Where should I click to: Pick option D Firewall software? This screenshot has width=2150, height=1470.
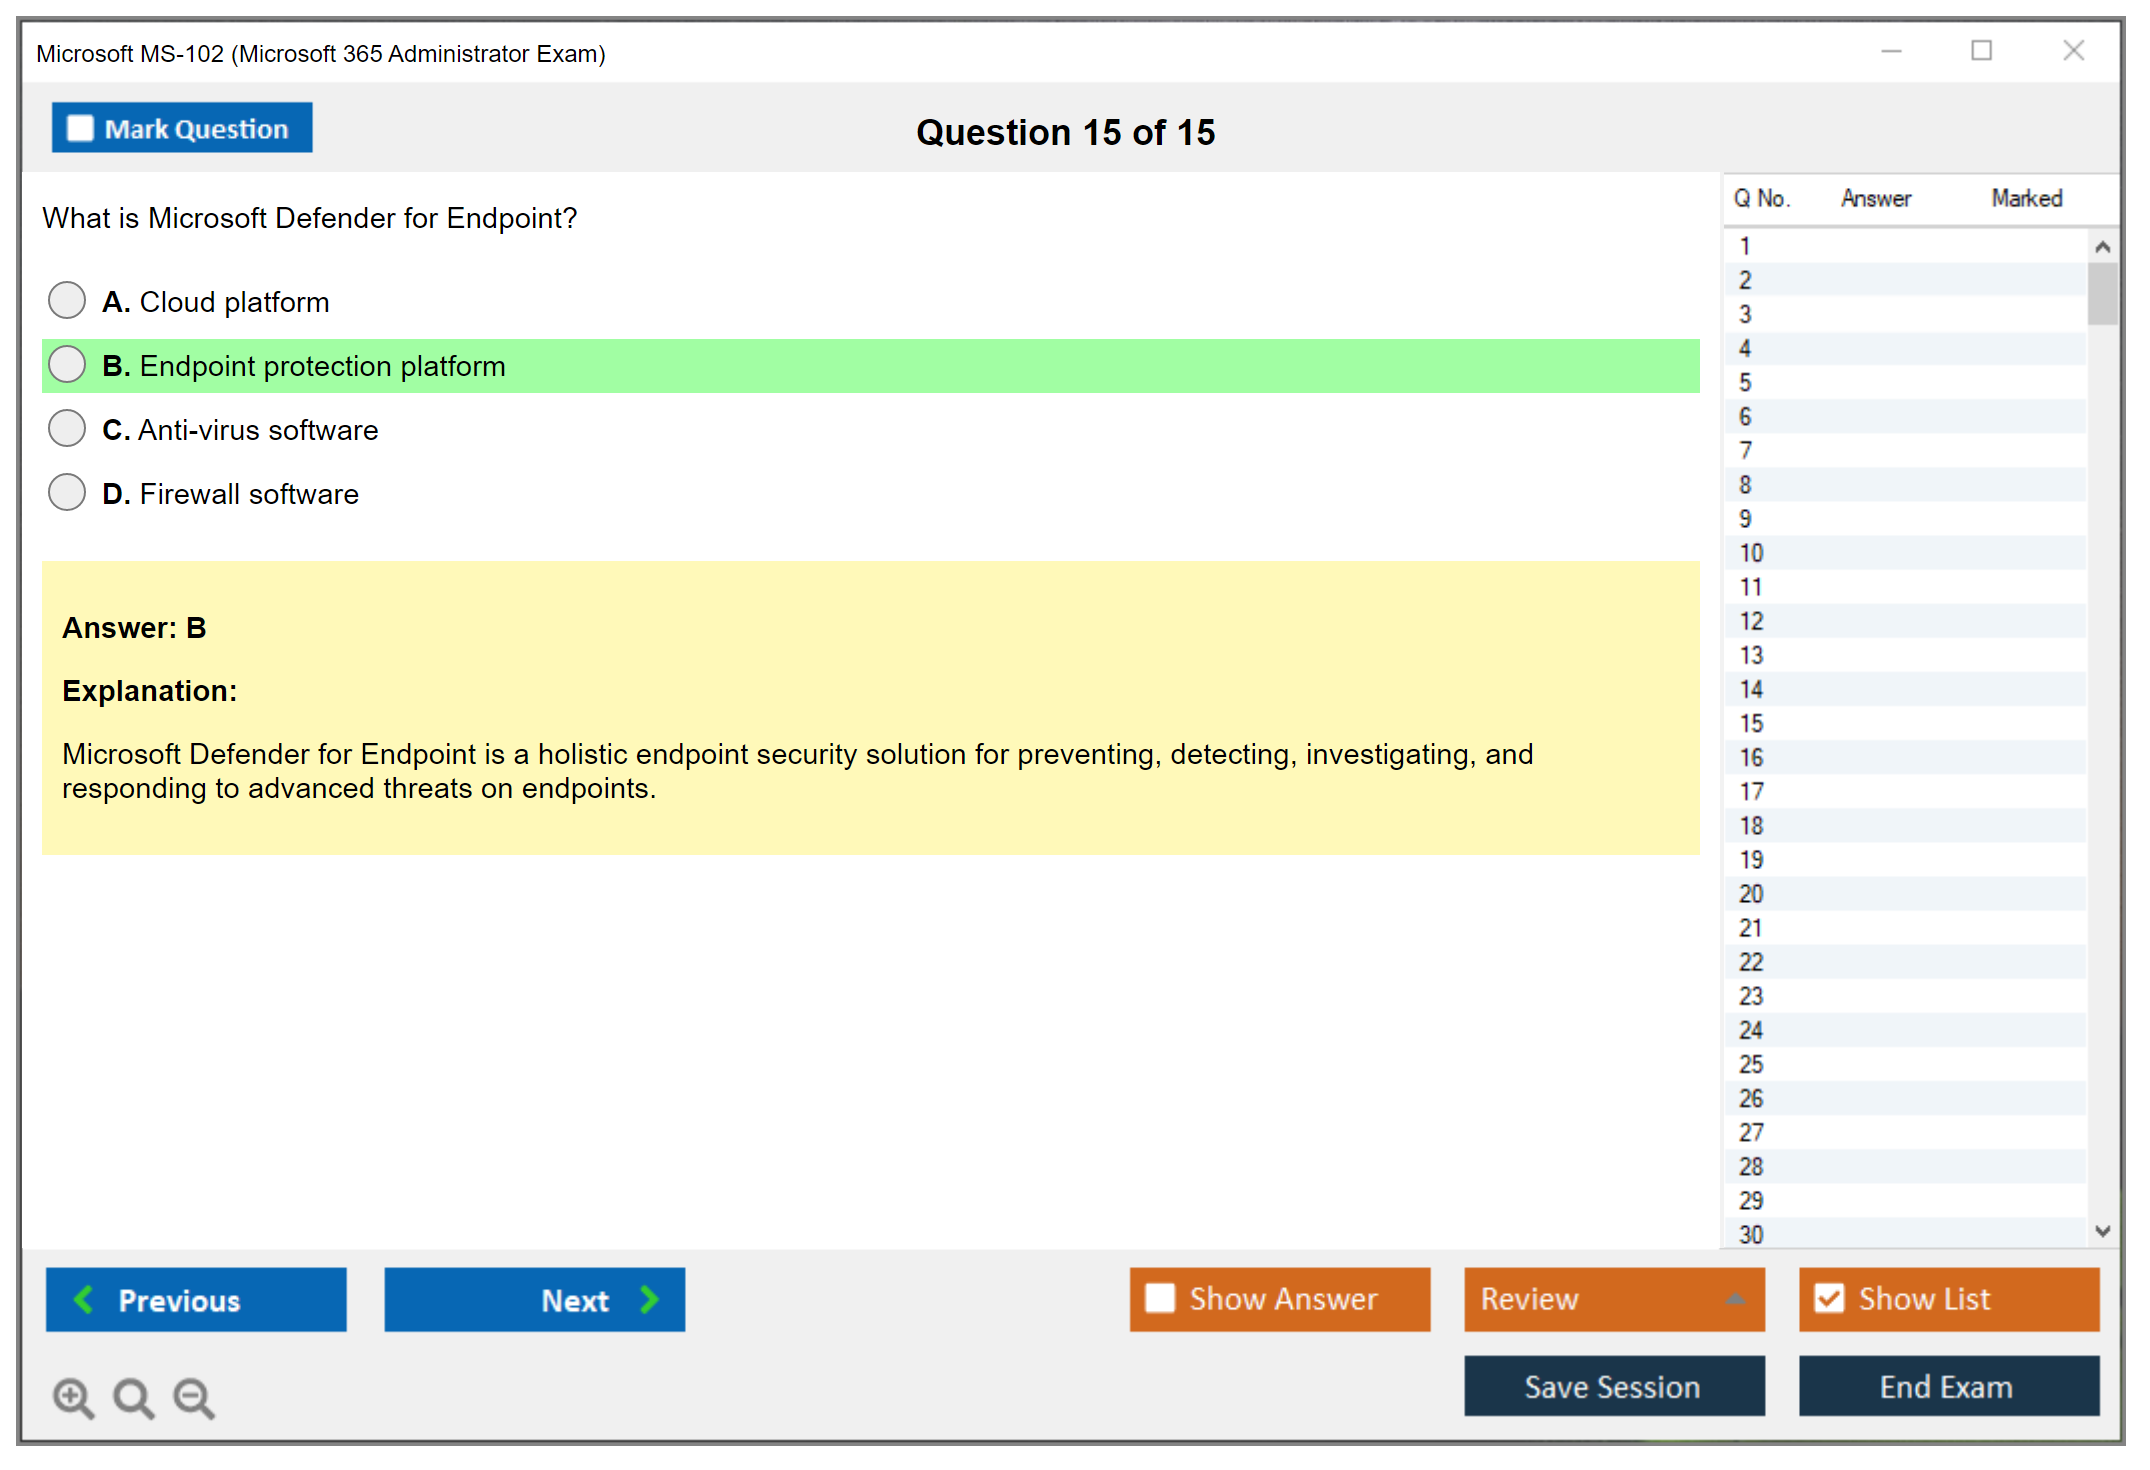pos(67,492)
